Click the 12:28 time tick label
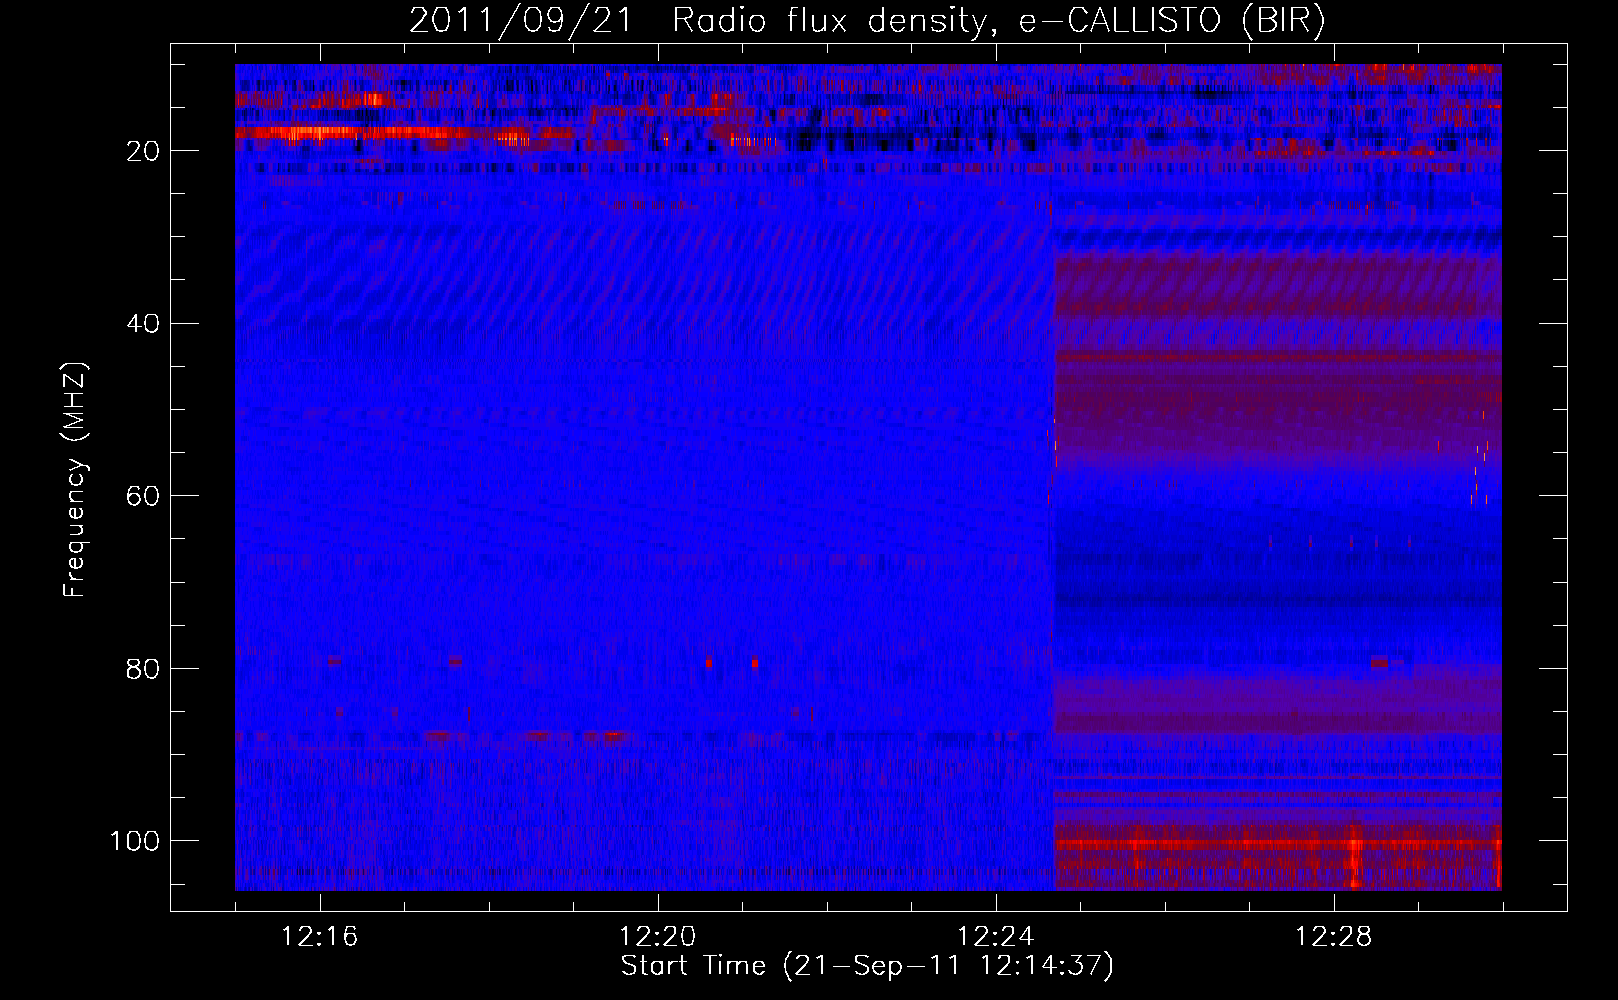Image resolution: width=1618 pixels, height=1000 pixels. [x=1333, y=938]
